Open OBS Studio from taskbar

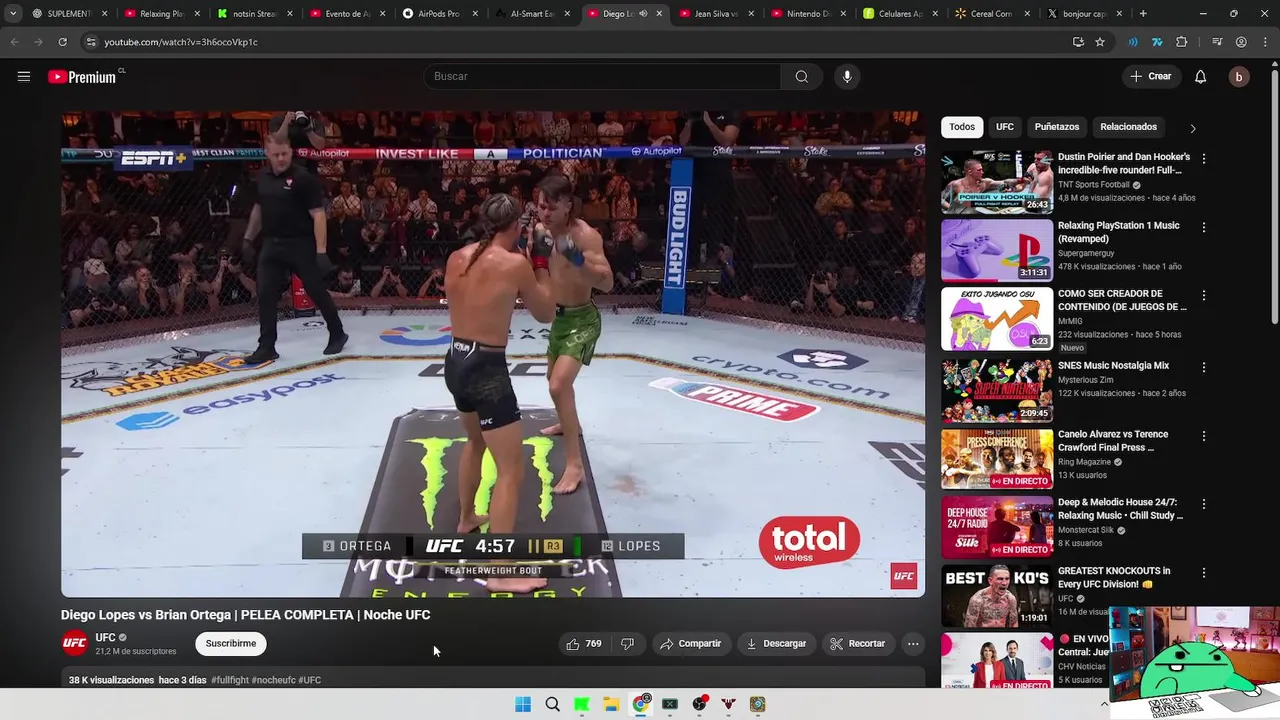click(x=699, y=704)
